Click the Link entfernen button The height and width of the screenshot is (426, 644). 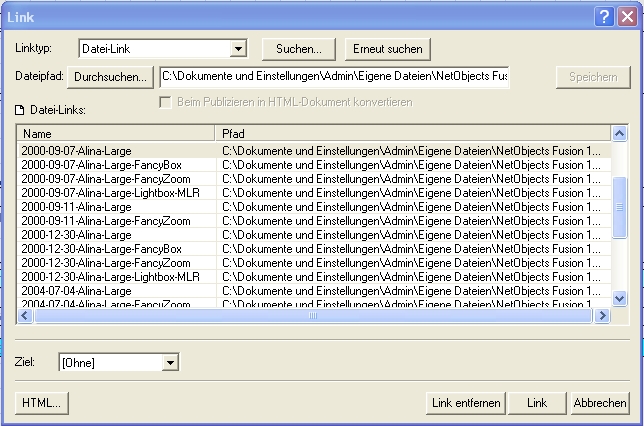[x=465, y=402]
